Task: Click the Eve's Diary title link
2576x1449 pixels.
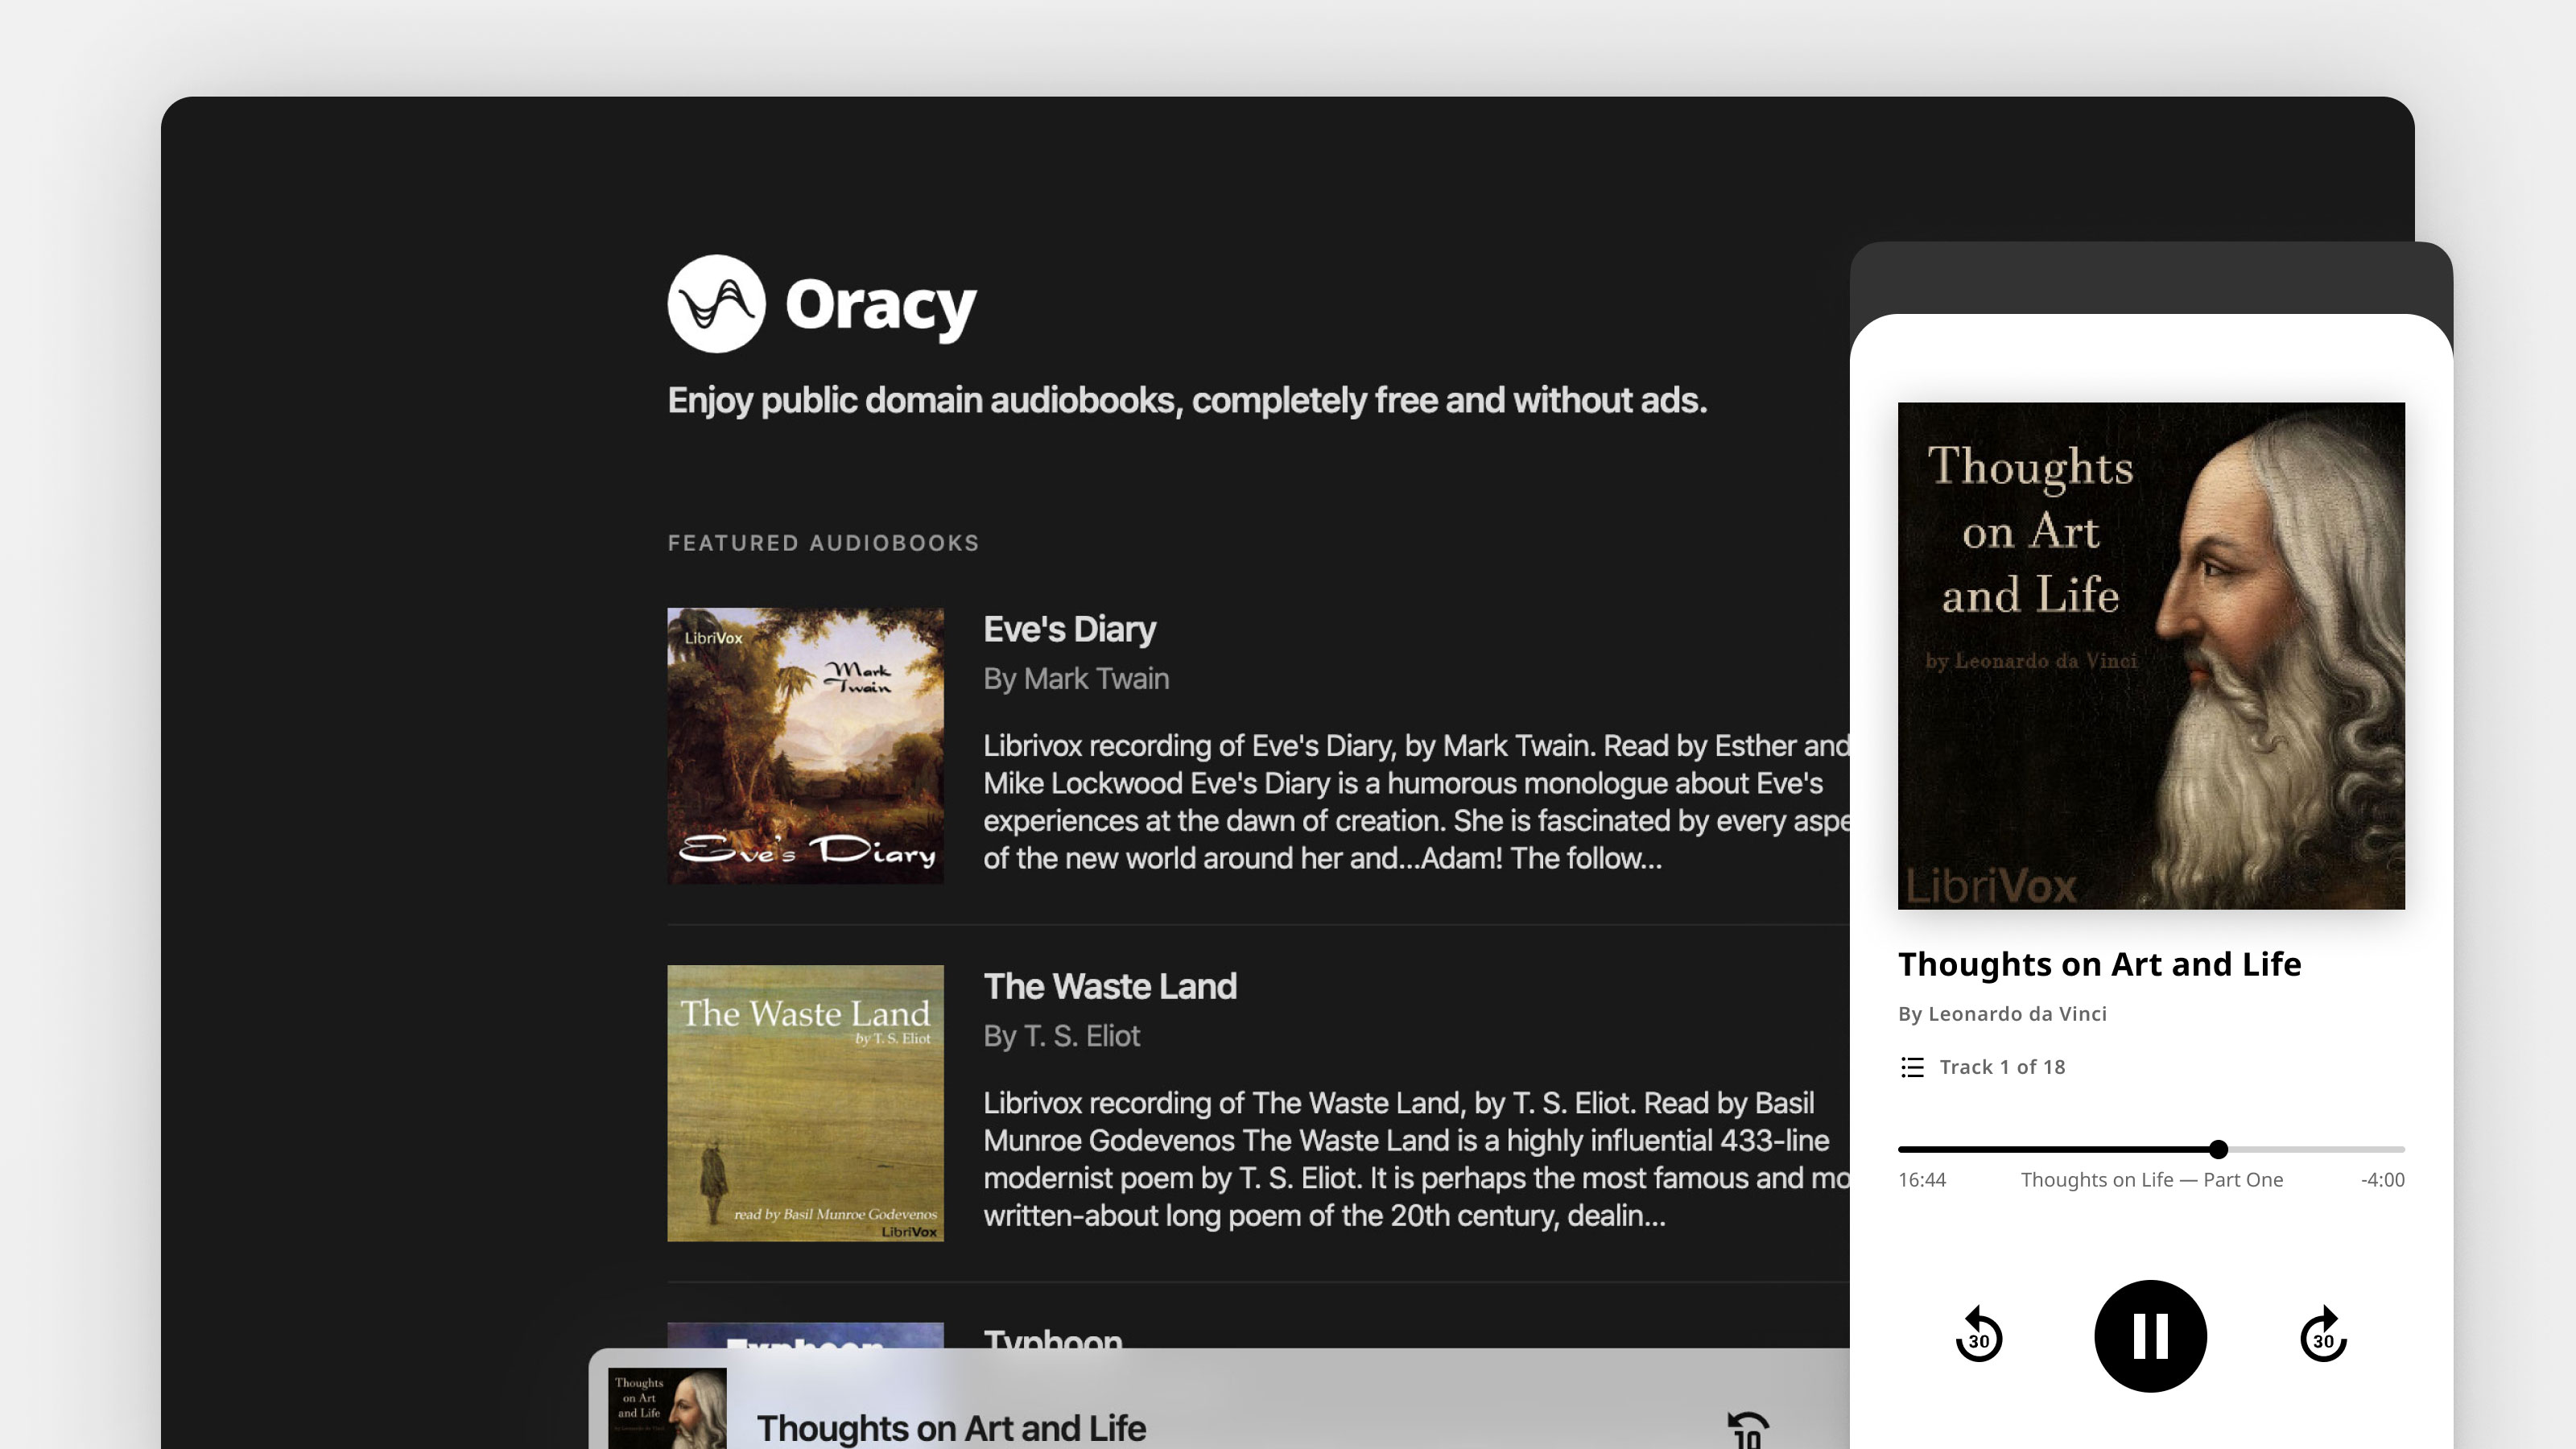Action: [1069, 629]
